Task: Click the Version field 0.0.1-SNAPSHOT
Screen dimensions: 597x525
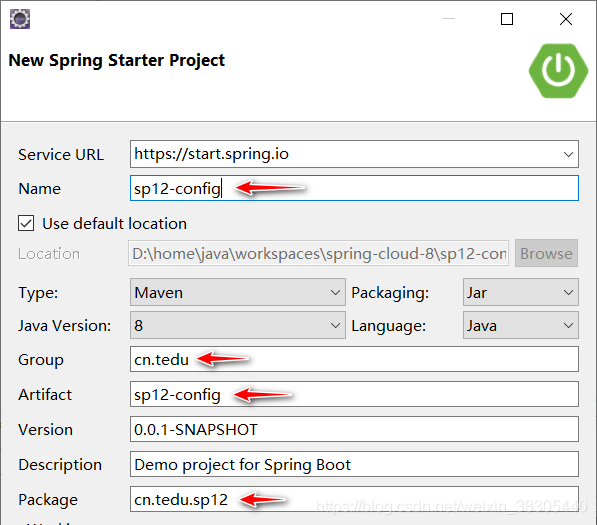Action: (354, 429)
